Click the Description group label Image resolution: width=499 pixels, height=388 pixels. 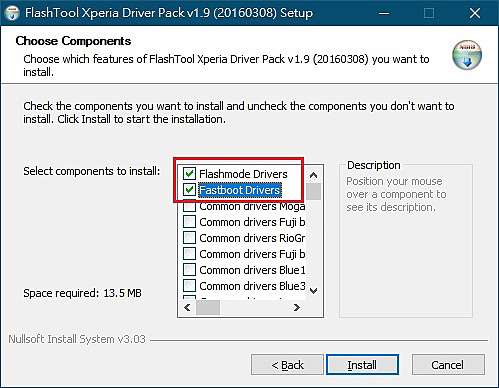374,165
